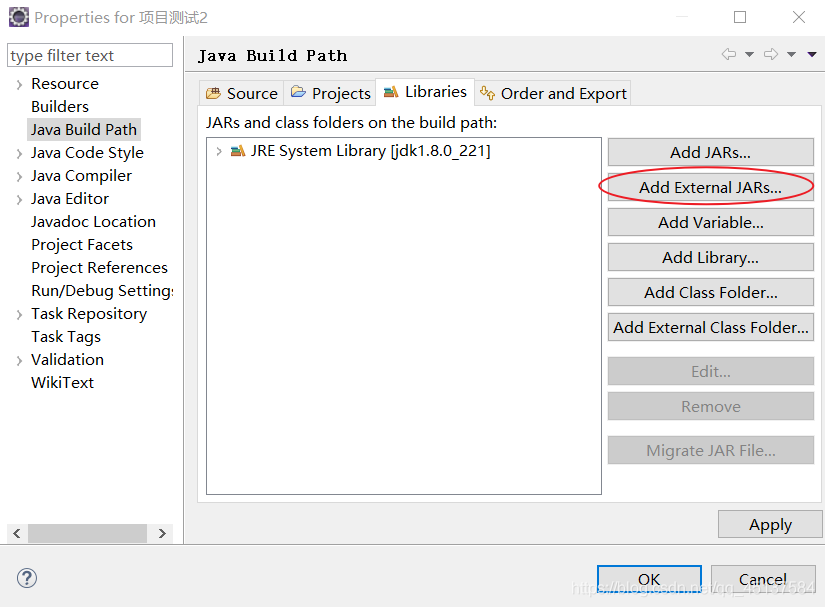
Task: Expand the Java Editor node
Action: pos(19,200)
